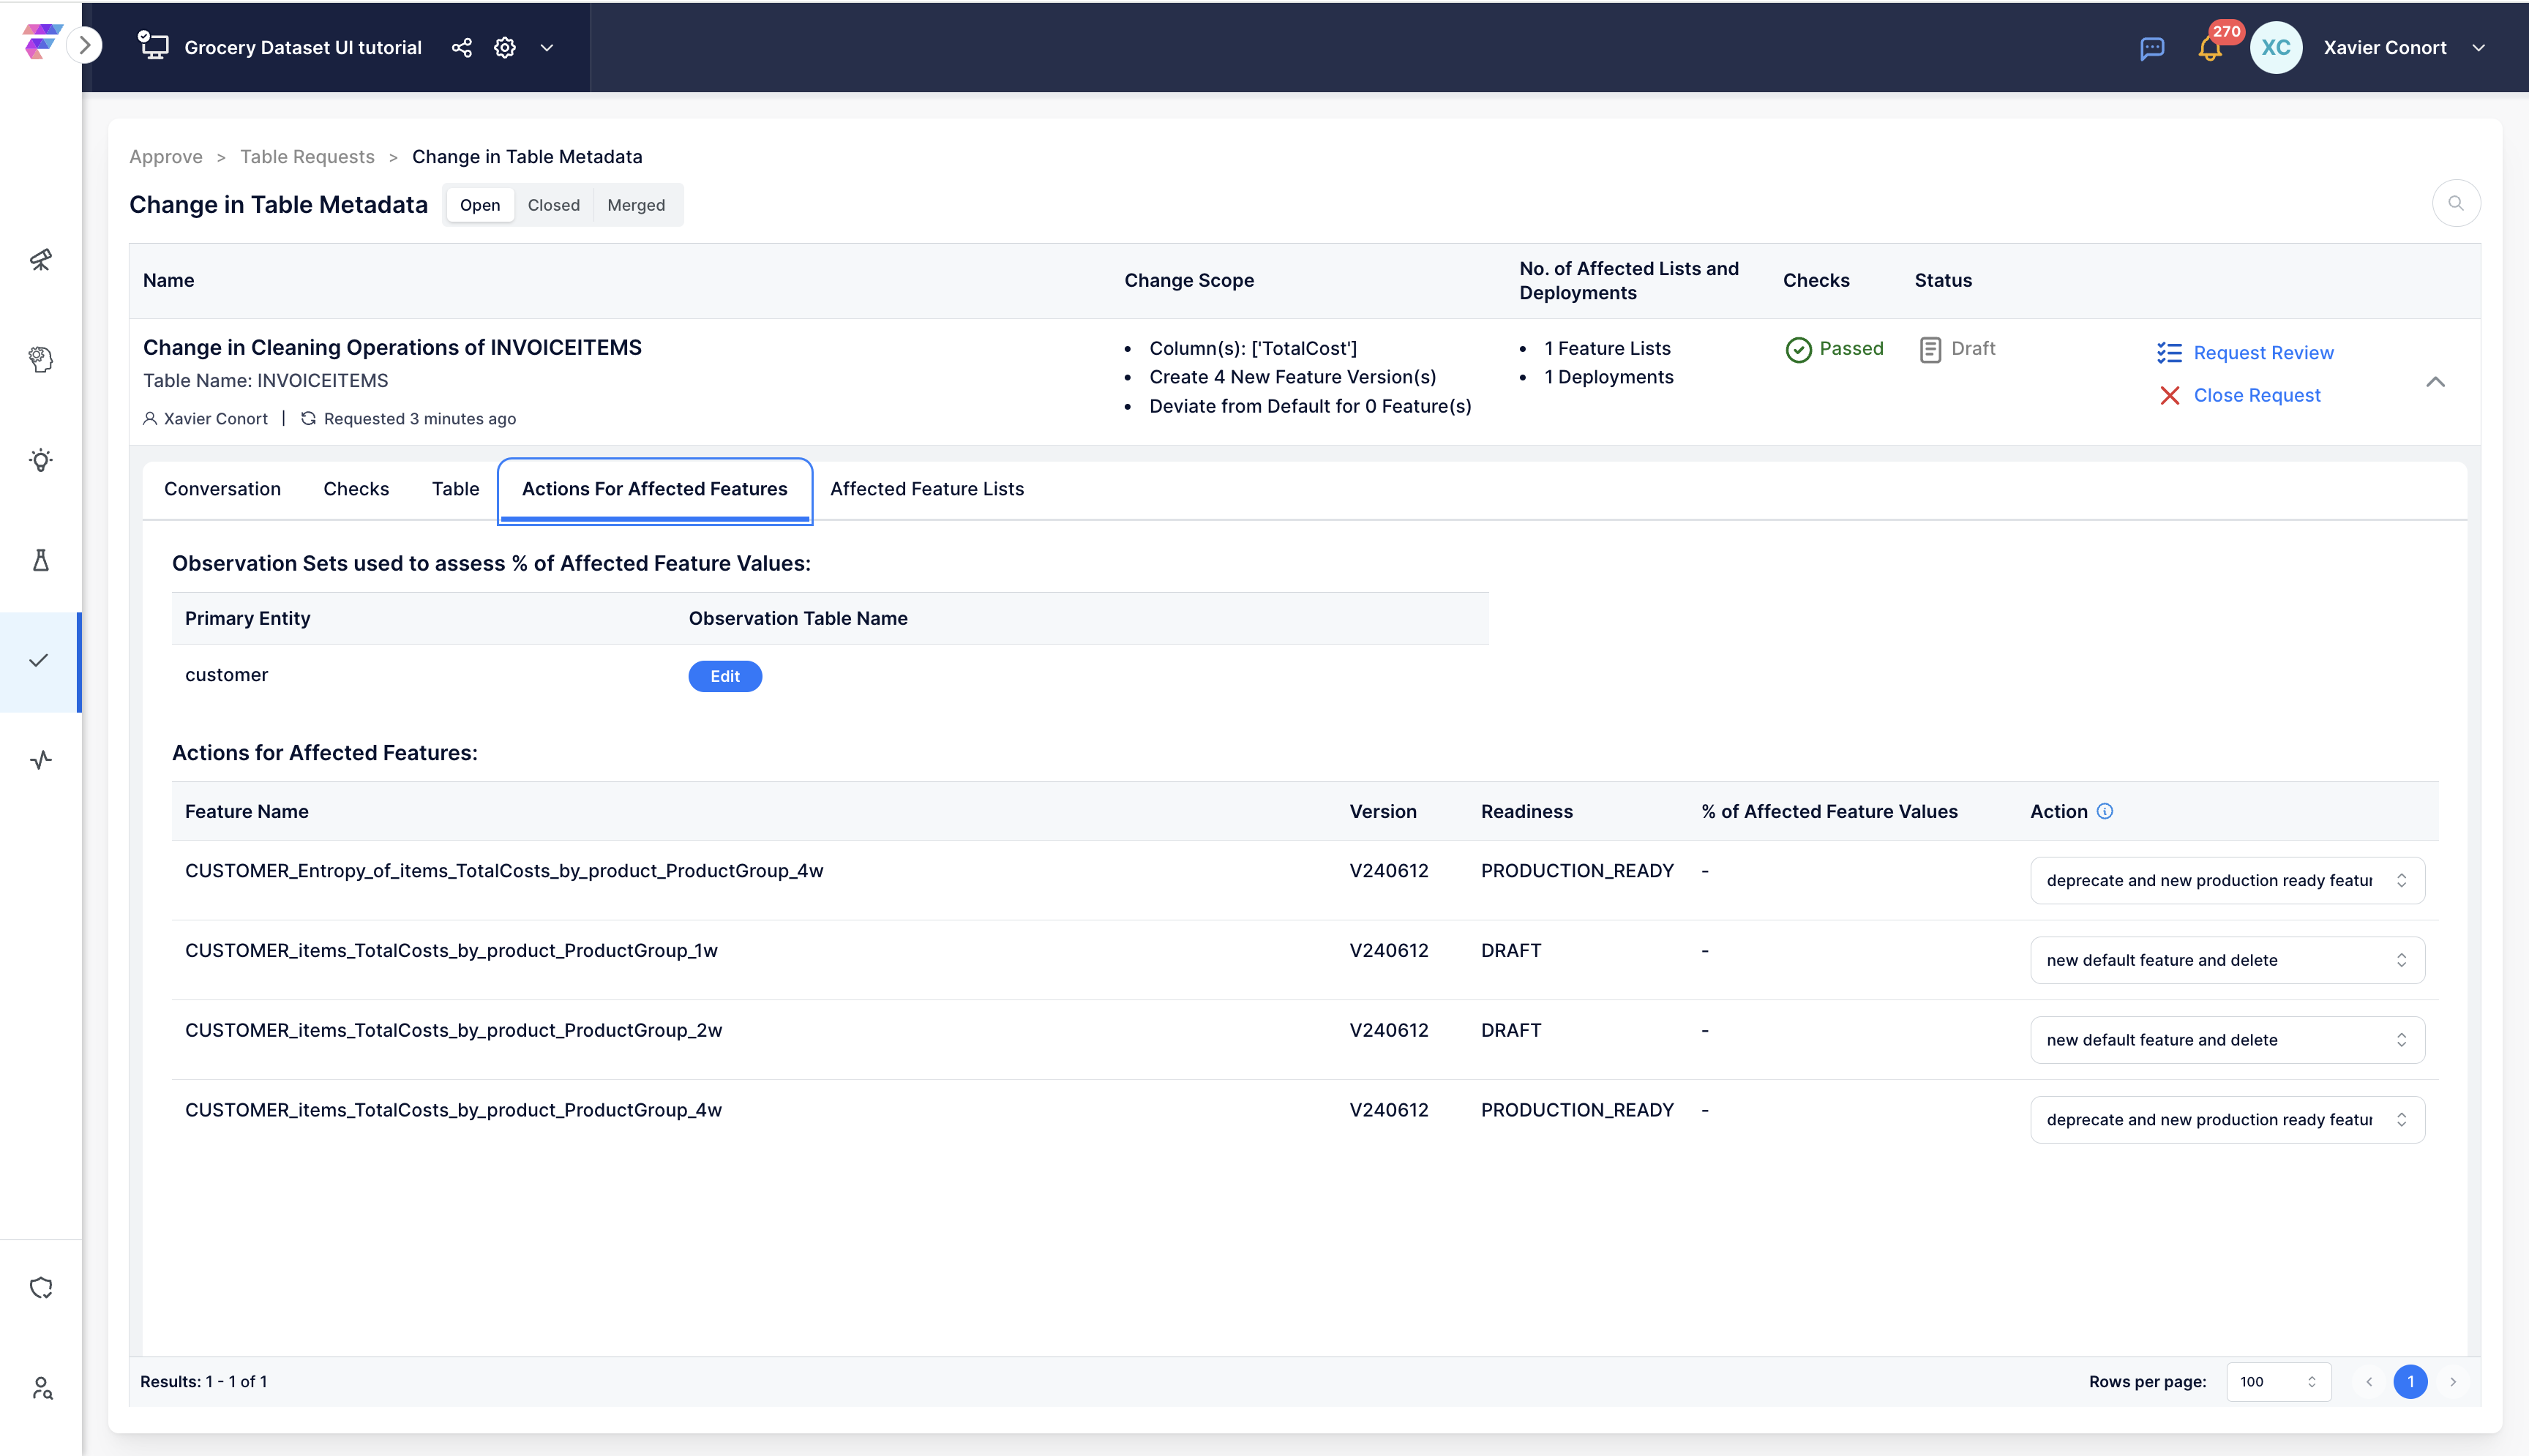Image resolution: width=2529 pixels, height=1456 pixels.
Task: Click Request Review link
Action: 2263,352
